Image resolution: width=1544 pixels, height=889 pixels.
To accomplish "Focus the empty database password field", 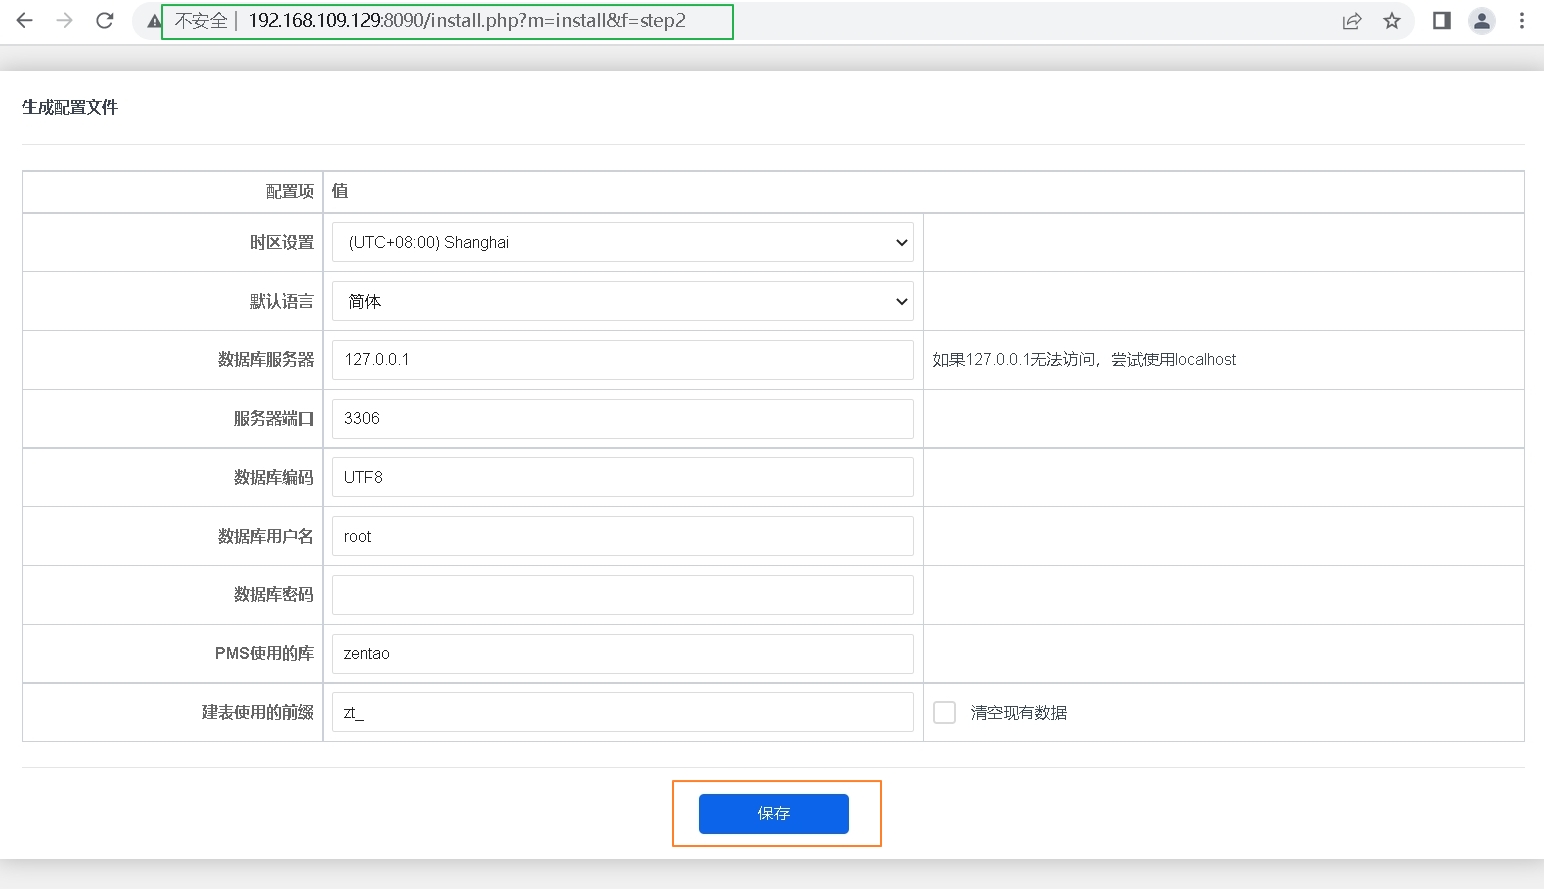I will pyautogui.click(x=622, y=595).
